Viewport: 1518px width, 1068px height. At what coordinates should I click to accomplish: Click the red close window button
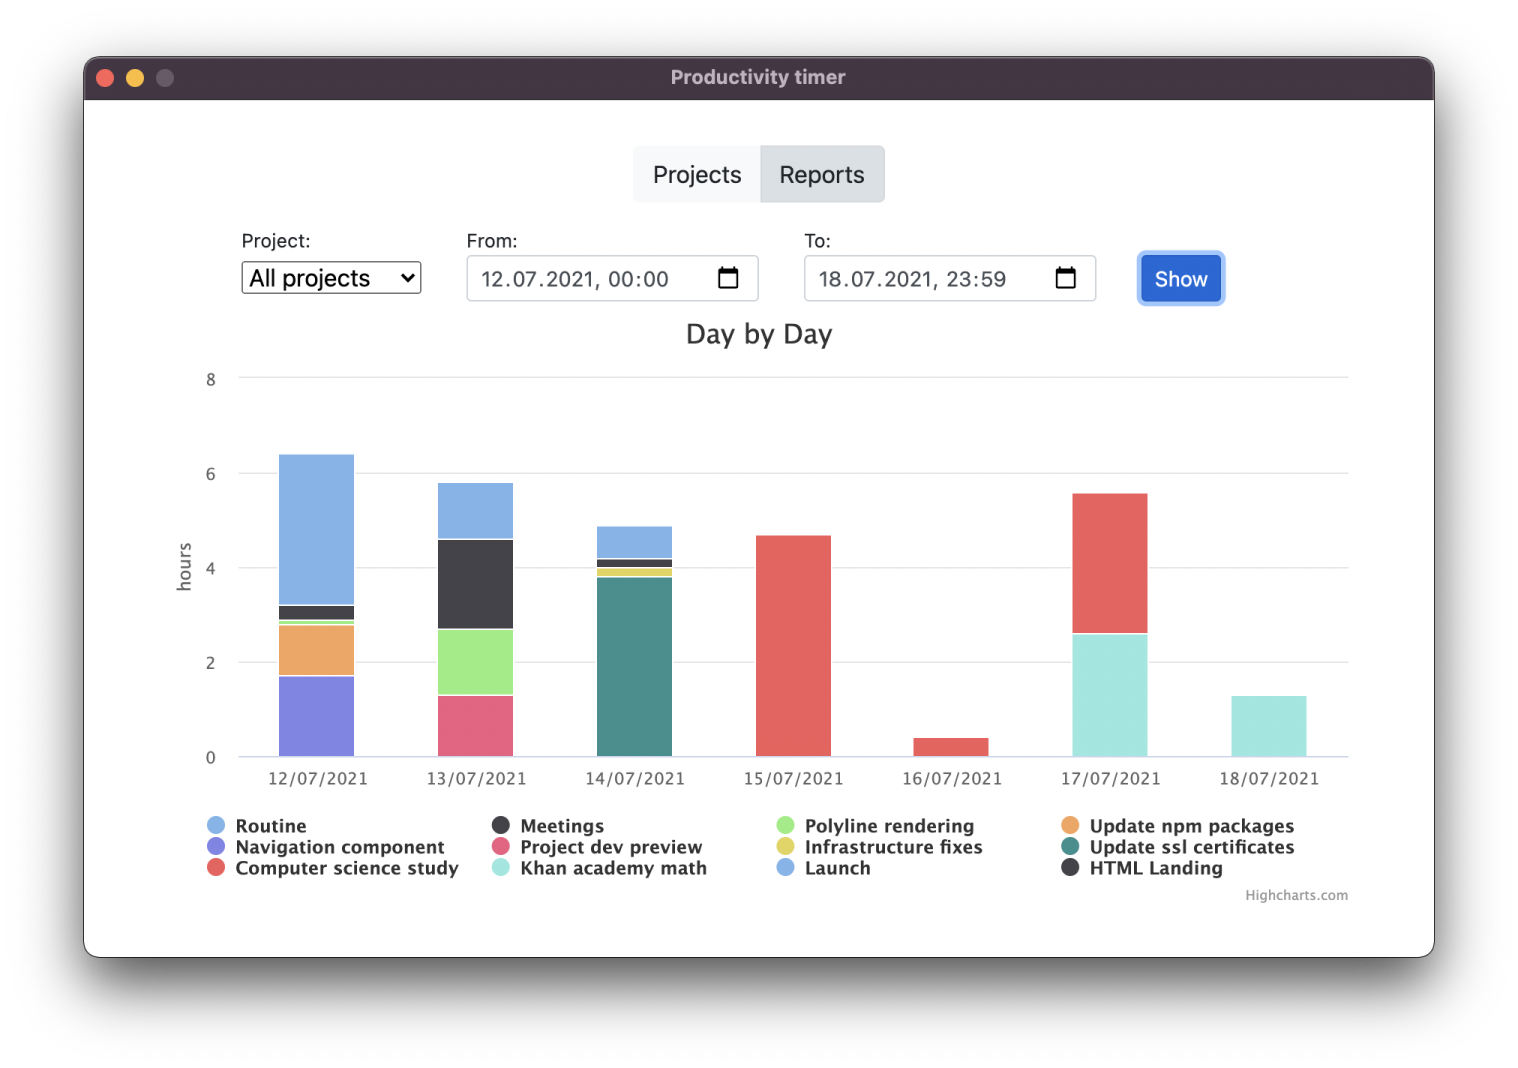105,78
